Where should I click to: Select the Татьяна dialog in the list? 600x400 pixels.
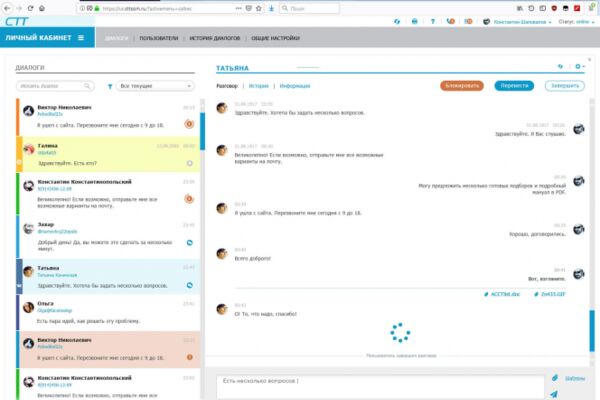[x=109, y=276]
